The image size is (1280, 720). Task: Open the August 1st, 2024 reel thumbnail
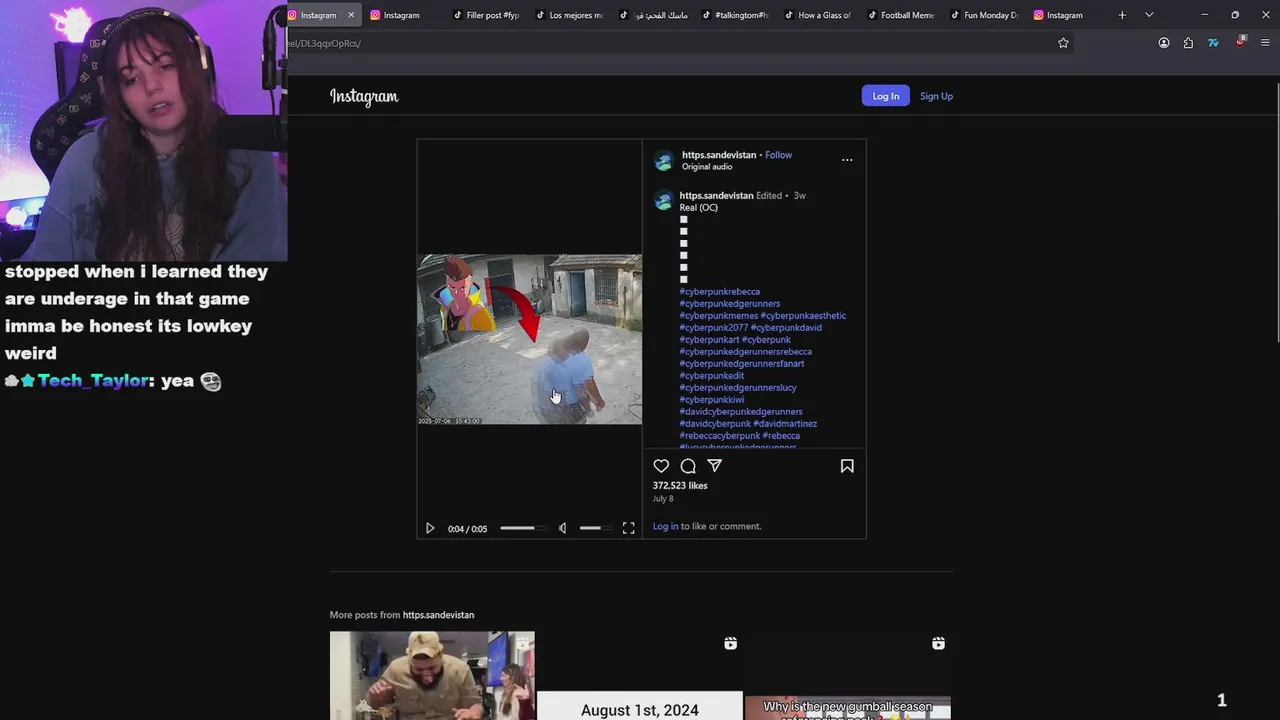pos(640,675)
